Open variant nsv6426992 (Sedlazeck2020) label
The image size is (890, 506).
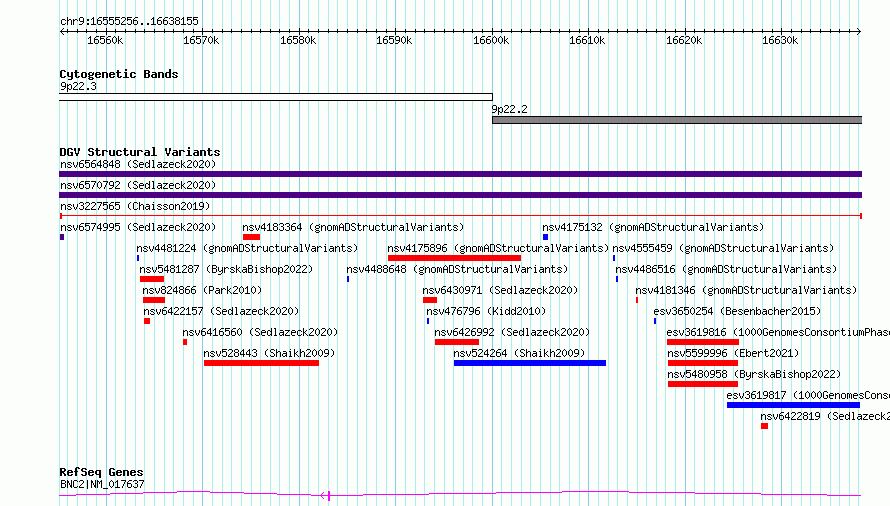pyautogui.click(x=512, y=332)
